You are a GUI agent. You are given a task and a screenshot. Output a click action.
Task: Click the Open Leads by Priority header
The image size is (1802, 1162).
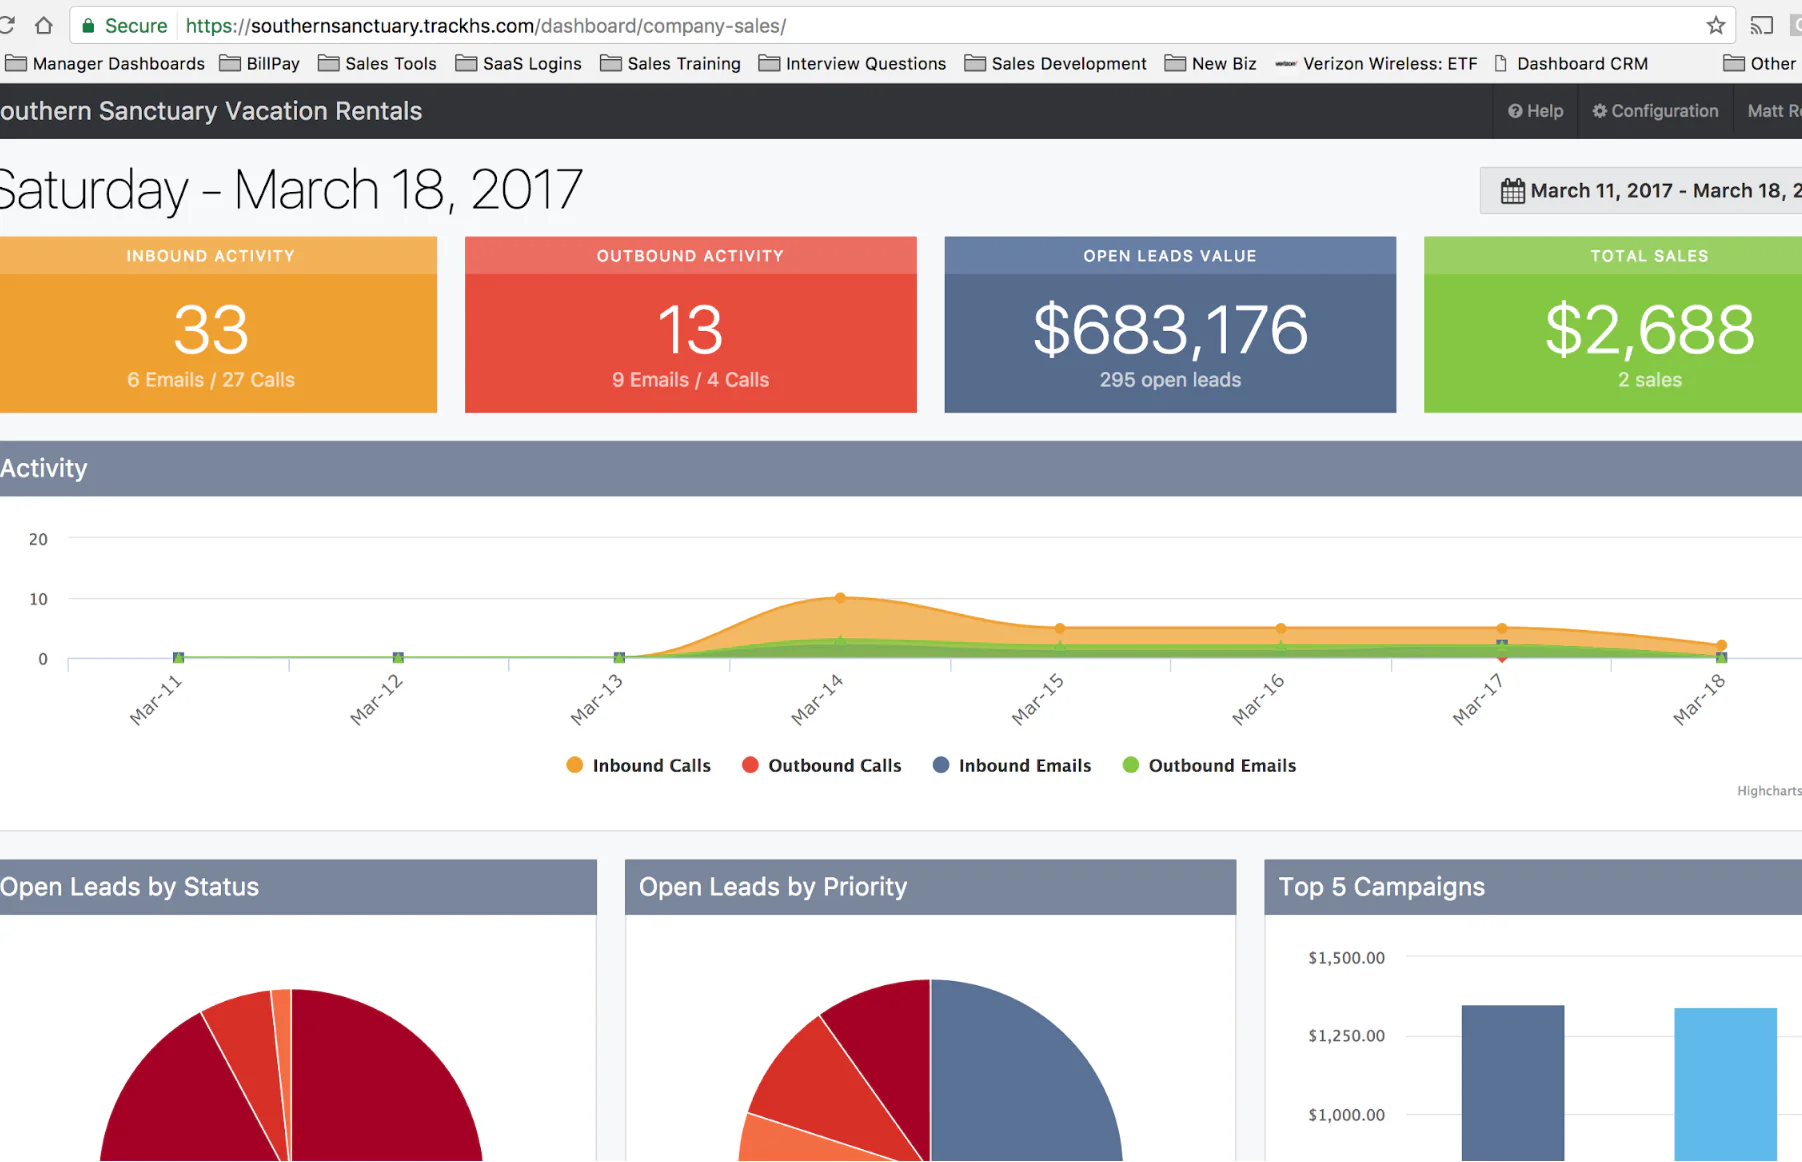click(x=930, y=887)
